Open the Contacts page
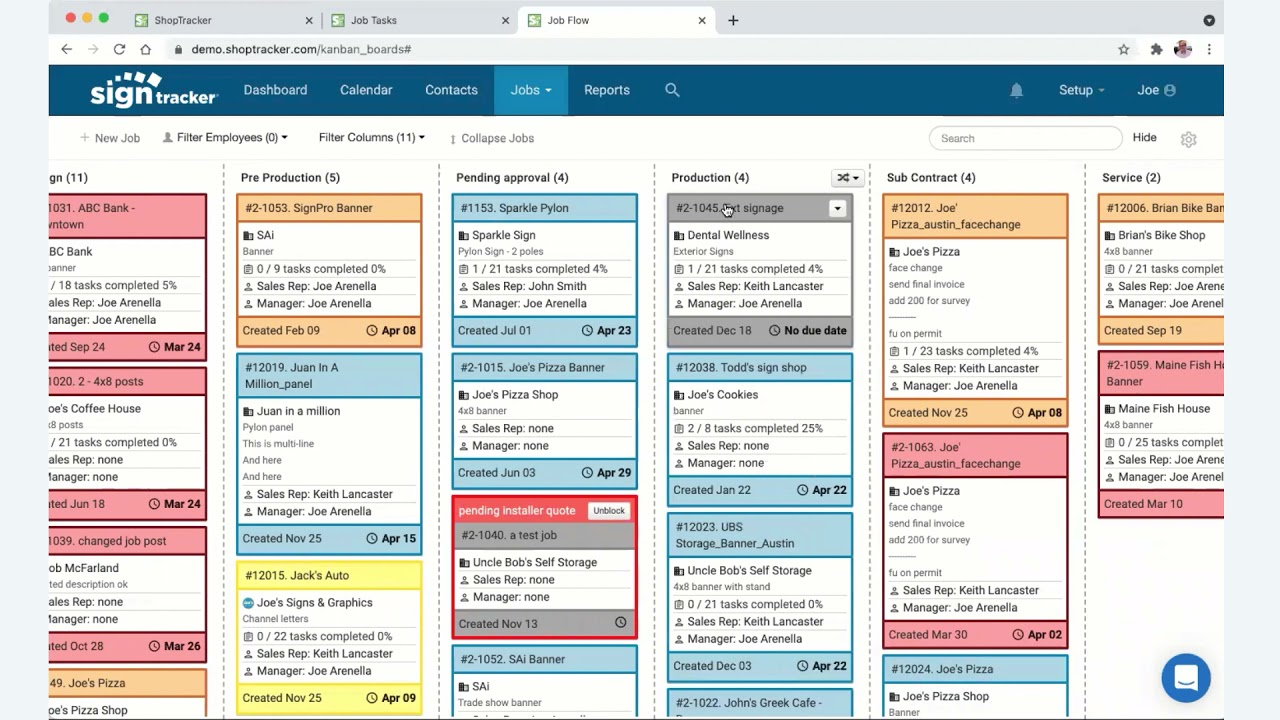This screenshot has height=720, width=1280. point(451,90)
